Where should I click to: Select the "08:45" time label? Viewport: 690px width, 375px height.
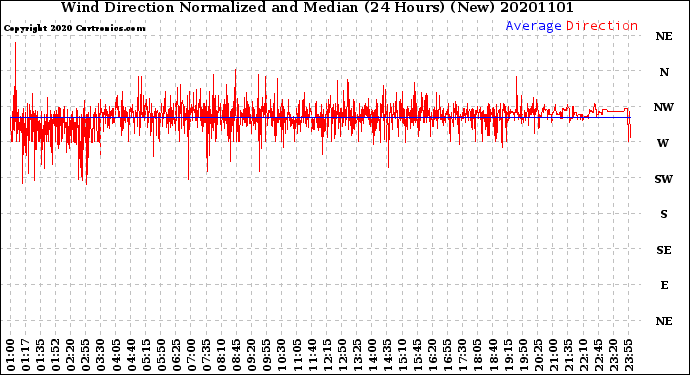236,355
